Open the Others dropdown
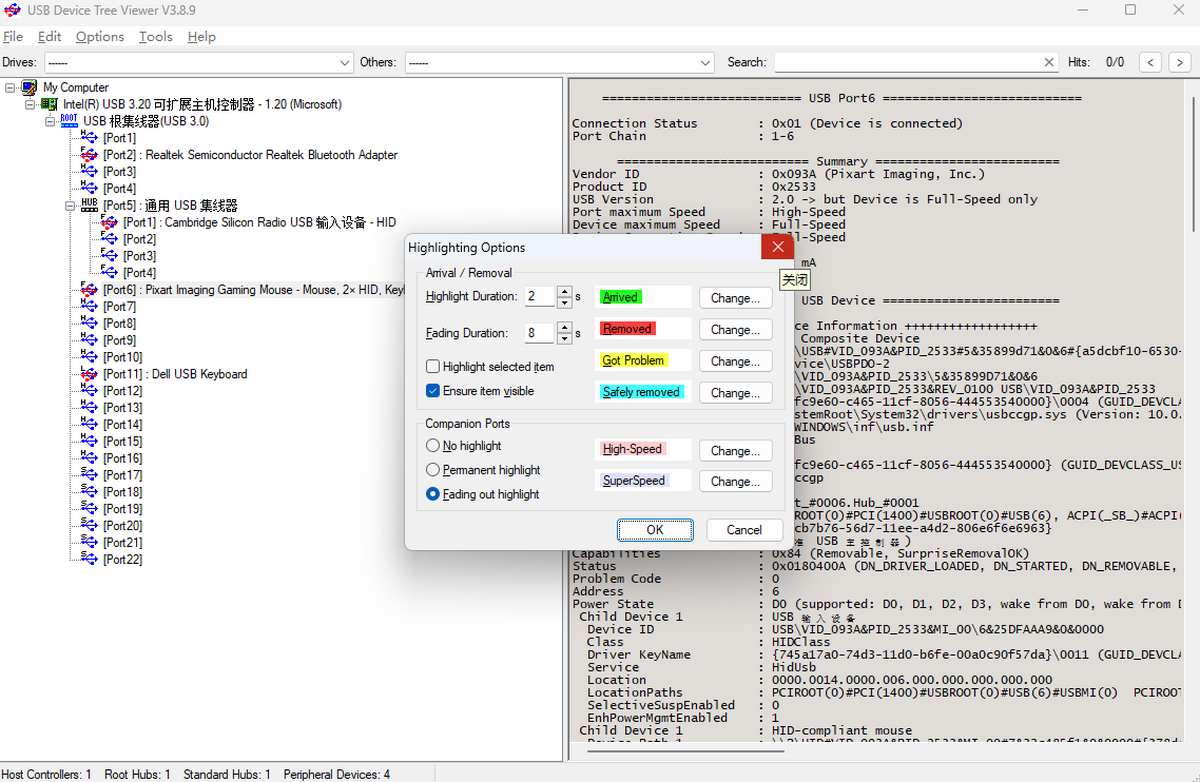The height and width of the screenshot is (782, 1200). tap(706, 62)
